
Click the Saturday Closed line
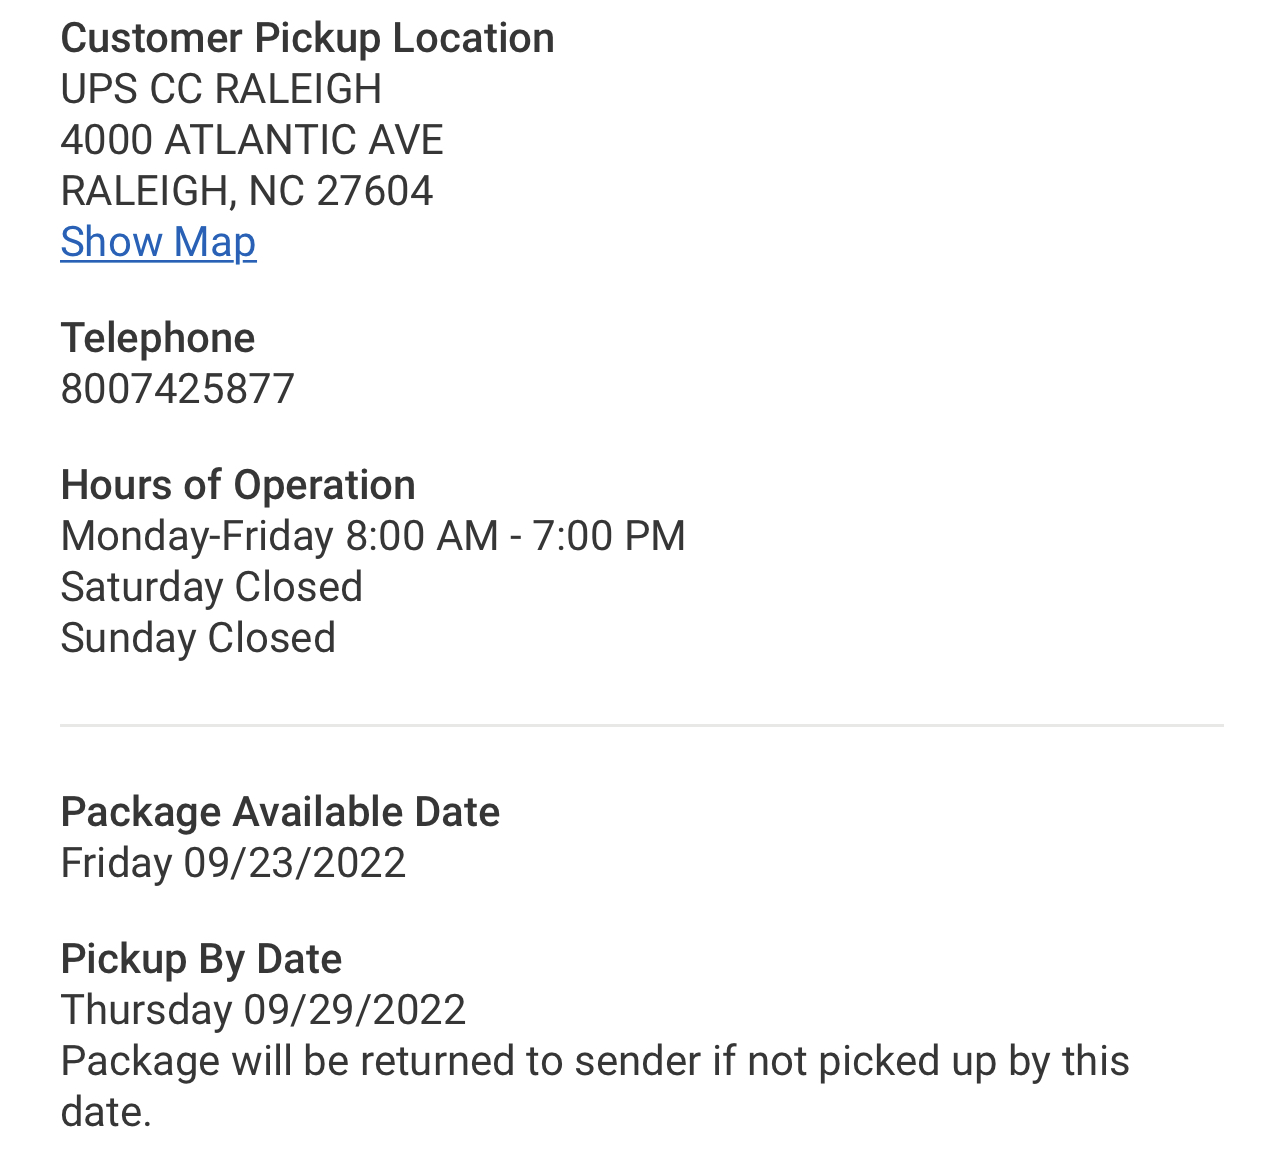pos(211,587)
